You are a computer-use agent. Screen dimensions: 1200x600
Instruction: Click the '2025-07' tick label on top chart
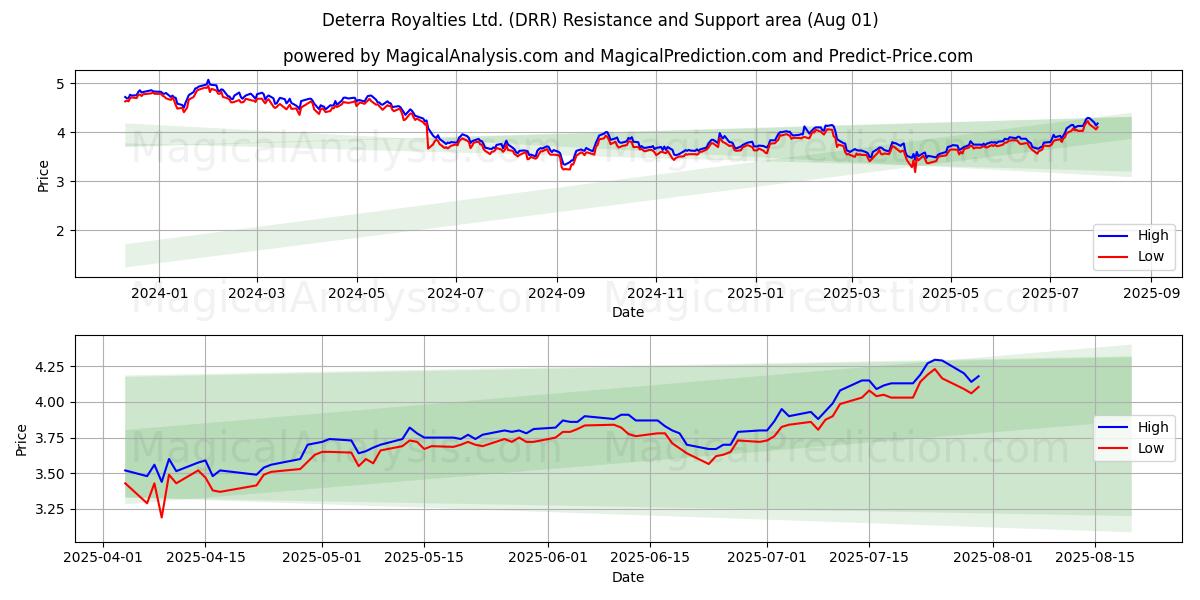coord(1050,293)
